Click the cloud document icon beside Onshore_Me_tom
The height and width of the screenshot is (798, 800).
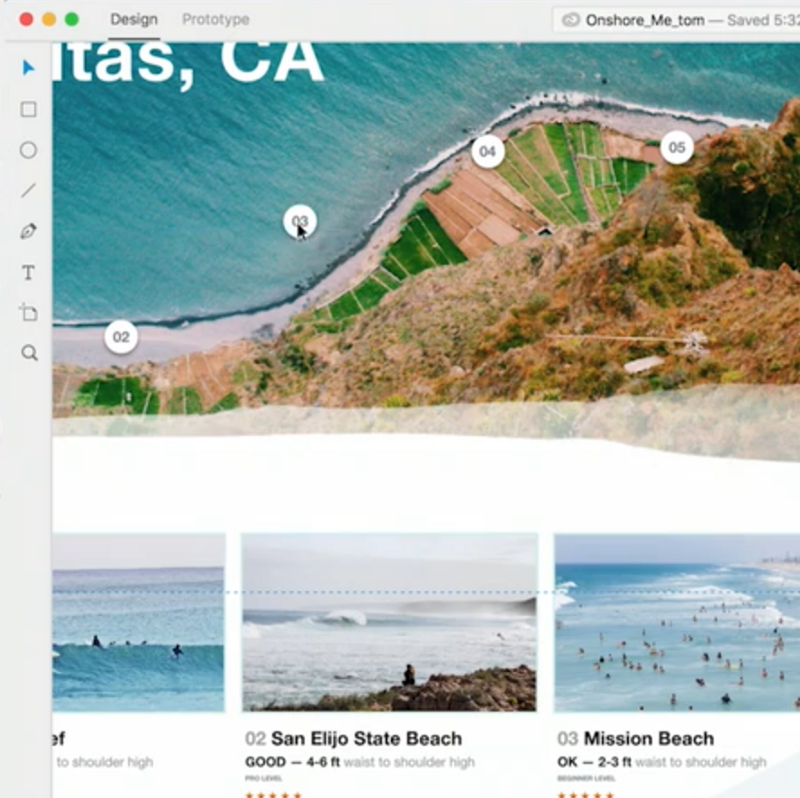click(571, 20)
